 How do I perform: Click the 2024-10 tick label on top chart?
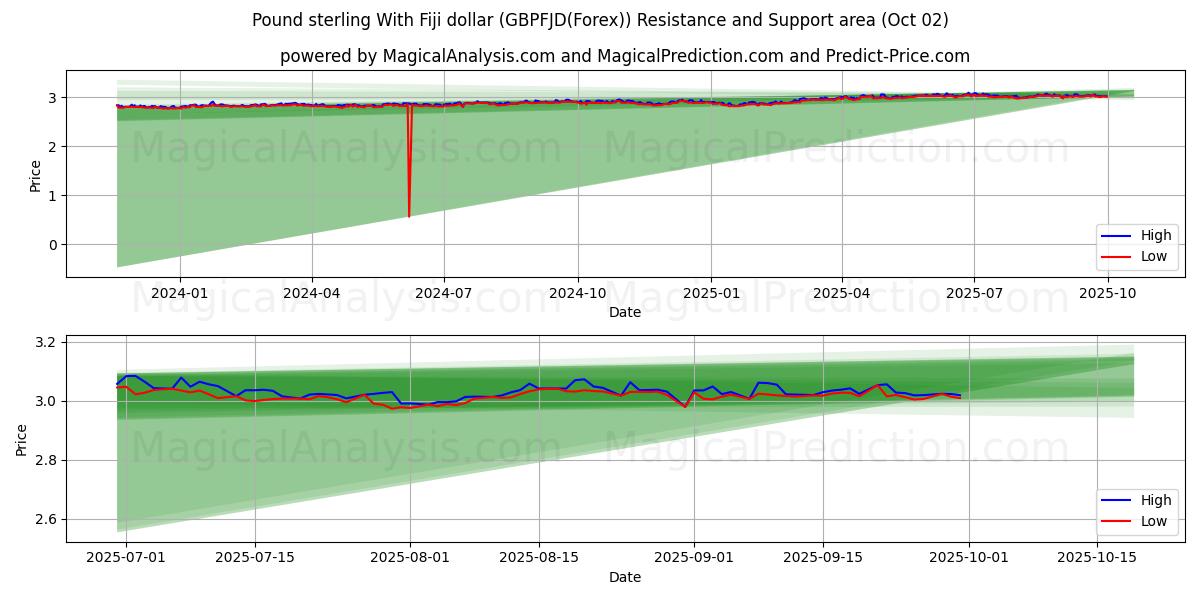pos(577,293)
